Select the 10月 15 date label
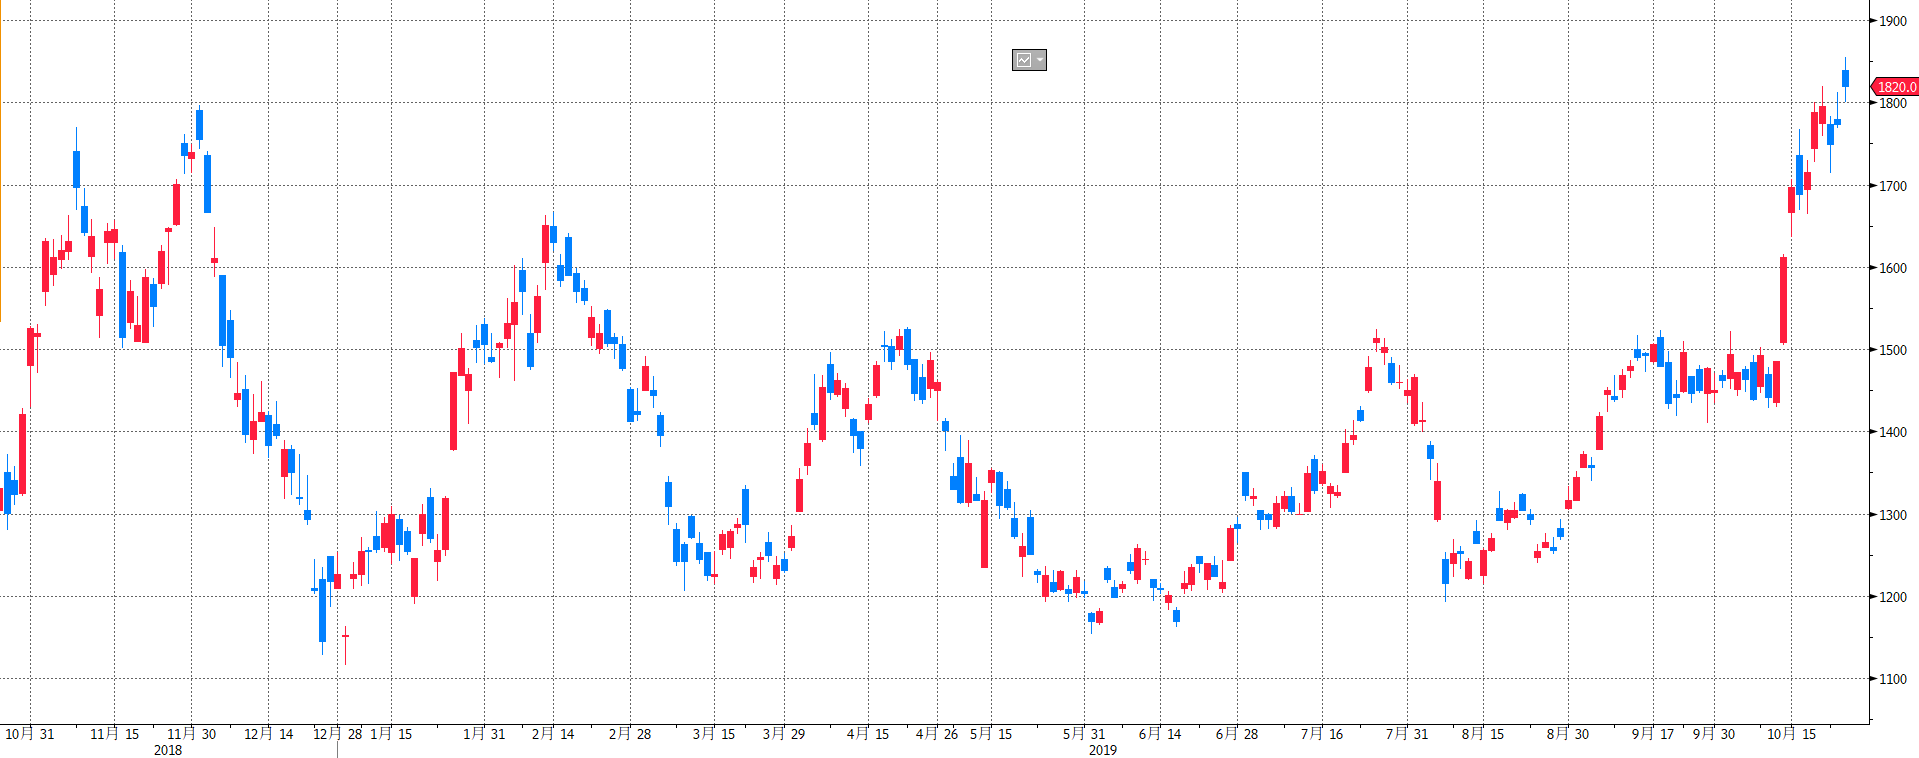 (1791, 734)
